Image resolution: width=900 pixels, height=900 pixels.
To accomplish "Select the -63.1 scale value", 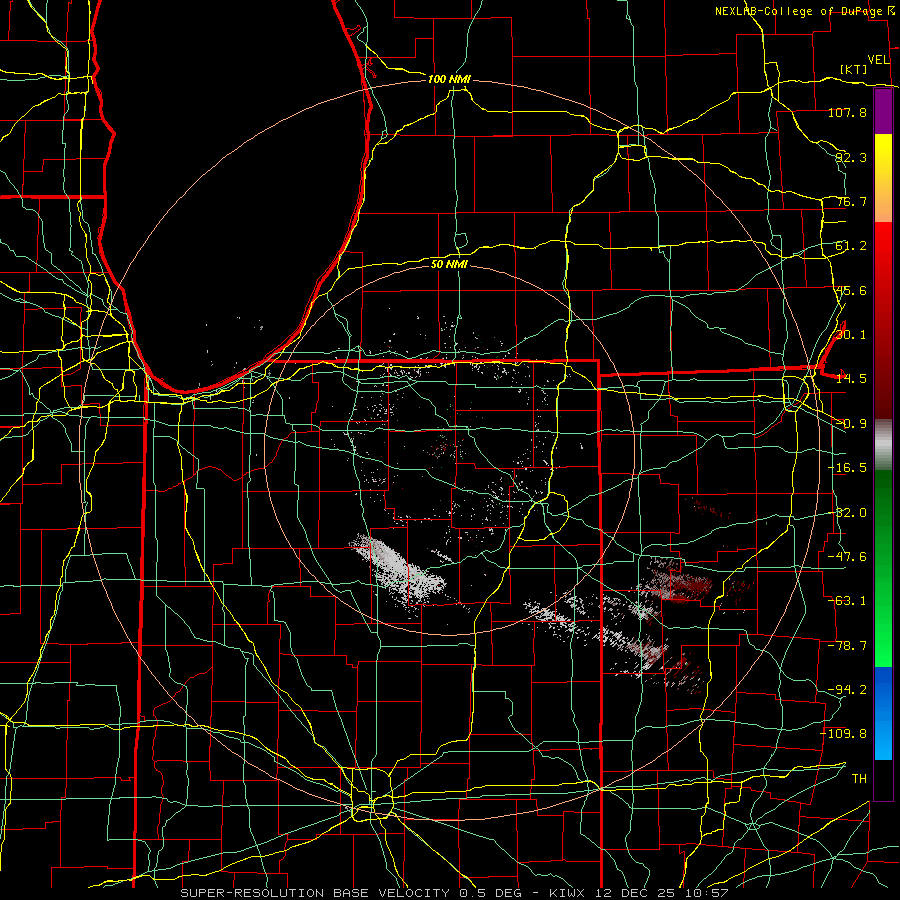I will (x=847, y=601).
